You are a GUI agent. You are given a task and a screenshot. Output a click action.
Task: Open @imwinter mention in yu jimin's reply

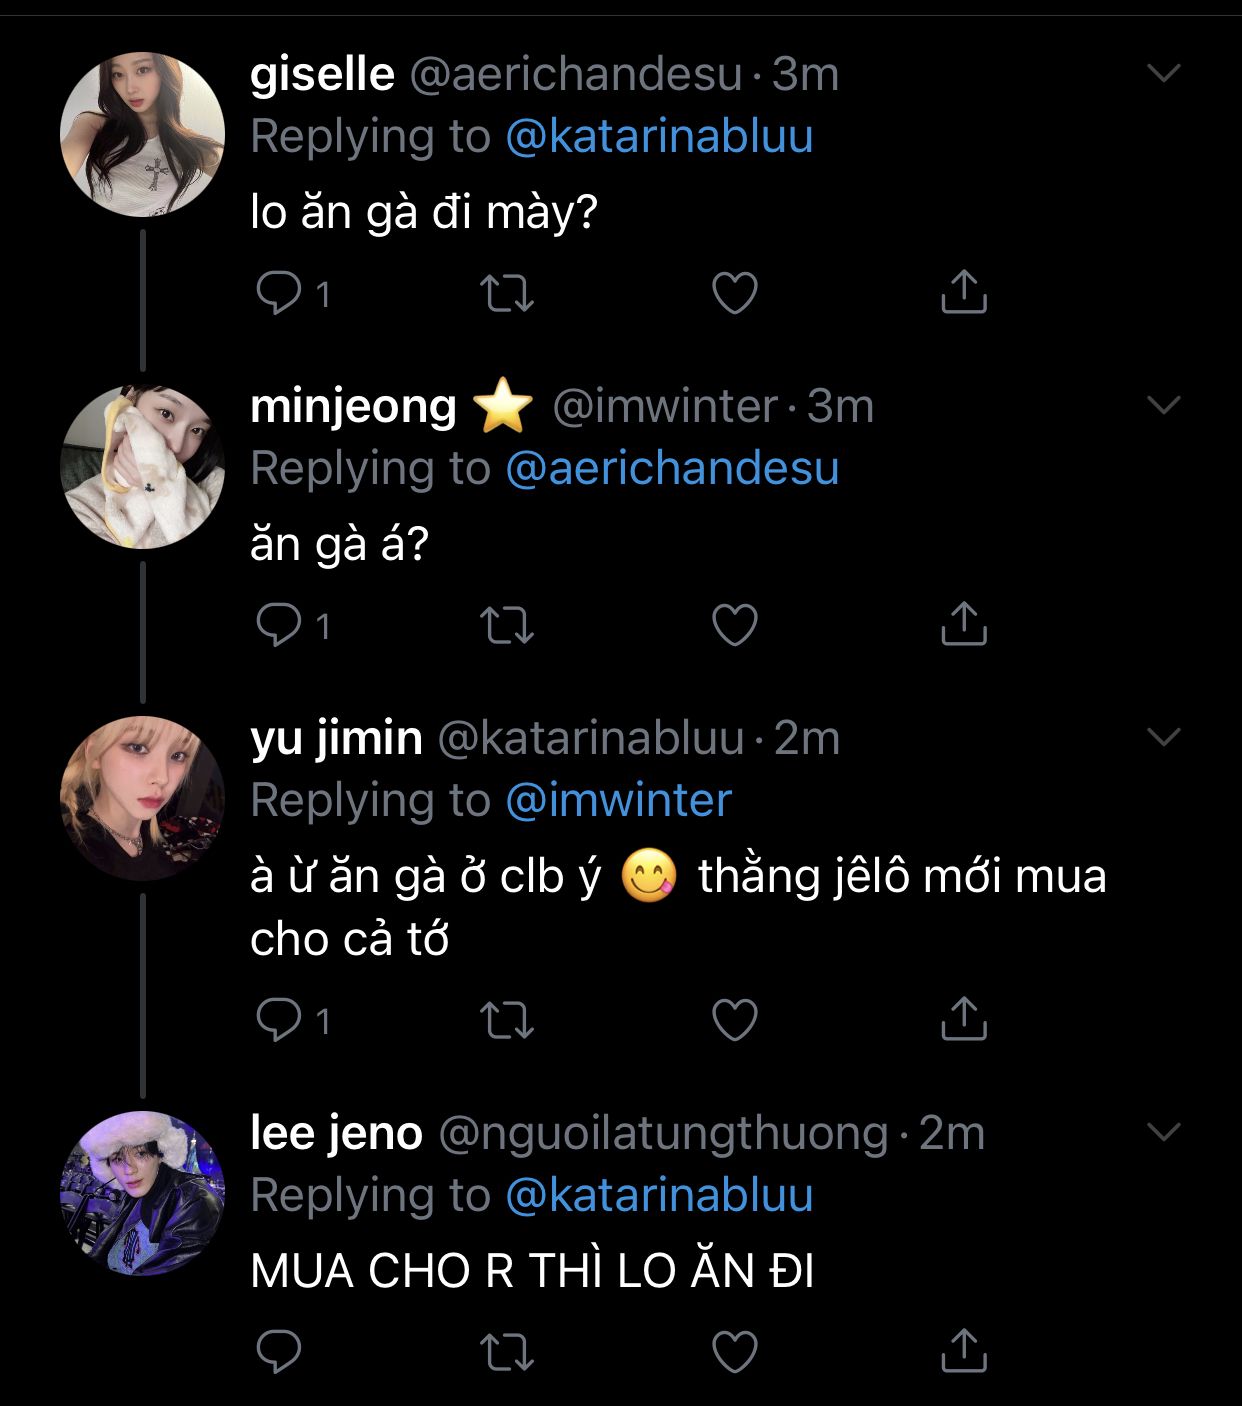tap(618, 801)
